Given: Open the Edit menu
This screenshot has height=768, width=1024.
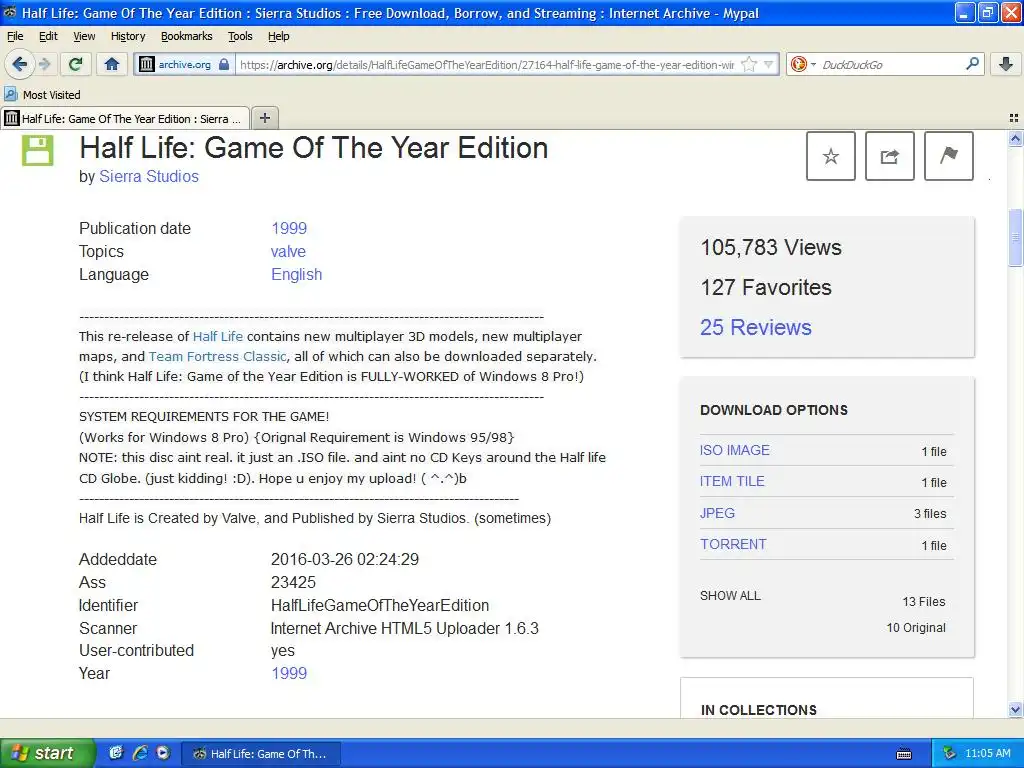Looking at the screenshot, I should [x=48, y=36].
